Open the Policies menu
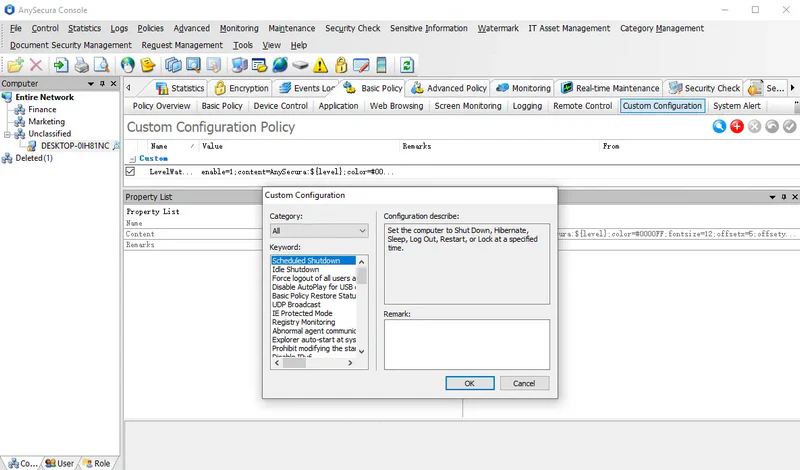The width and height of the screenshot is (800, 470). click(151, 29)
